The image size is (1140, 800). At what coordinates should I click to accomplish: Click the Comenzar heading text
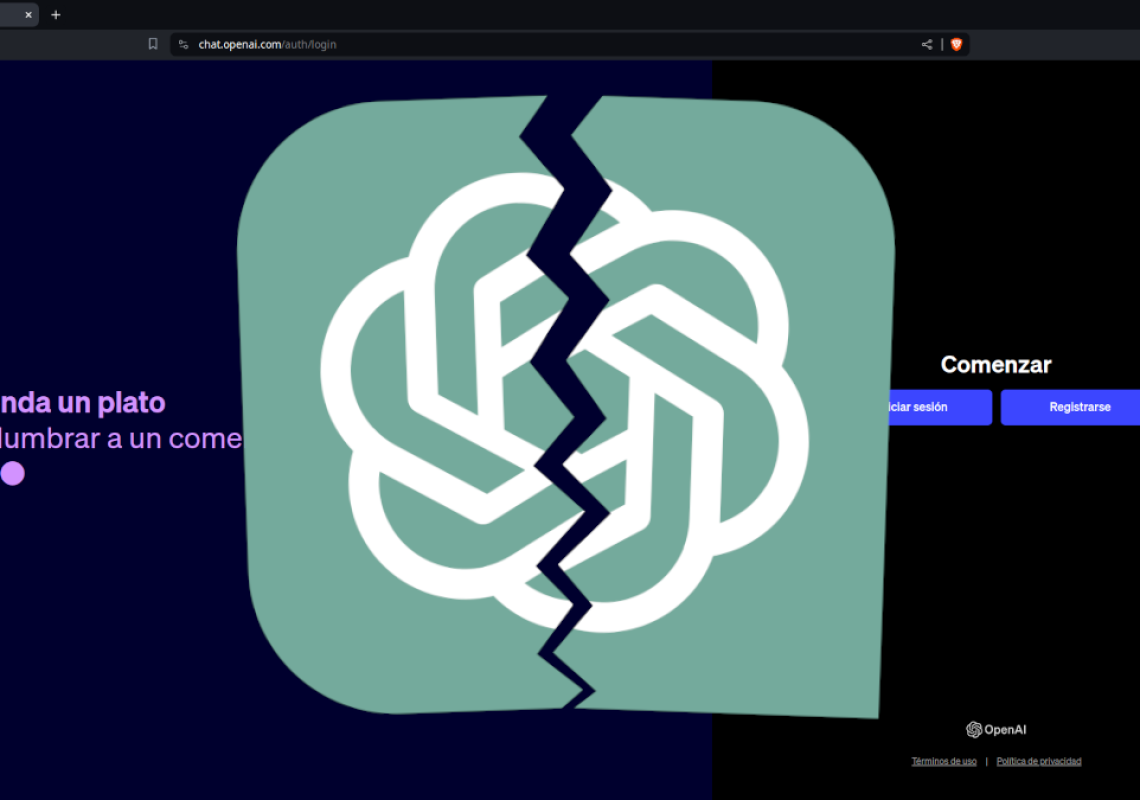point(996,364)
